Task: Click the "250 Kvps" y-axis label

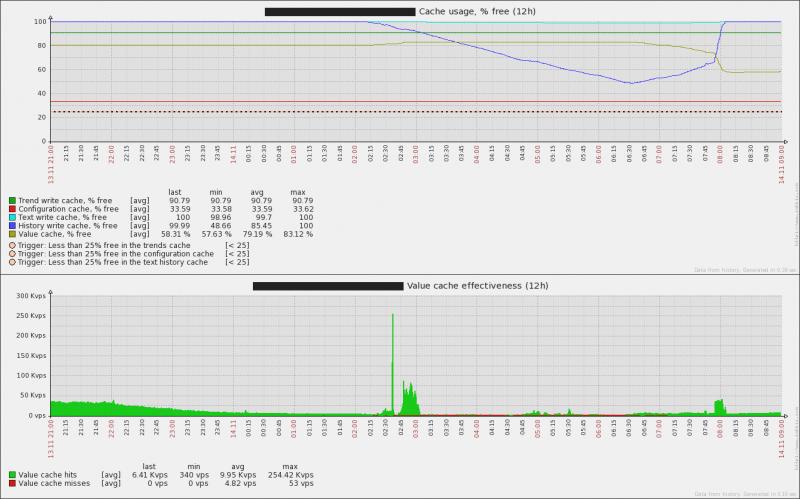Action: (31, 316)
